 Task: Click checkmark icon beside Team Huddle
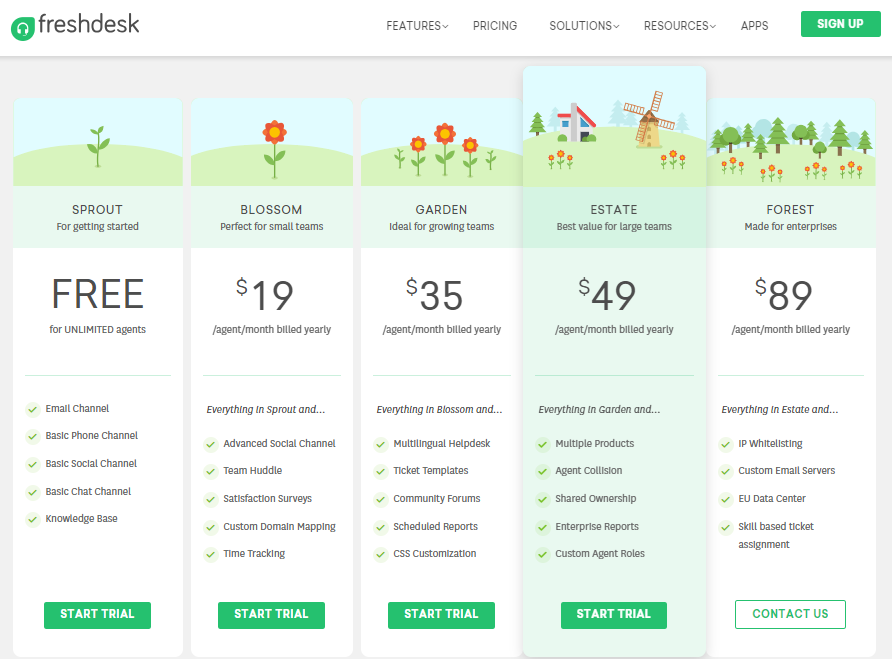pos(210,472)
